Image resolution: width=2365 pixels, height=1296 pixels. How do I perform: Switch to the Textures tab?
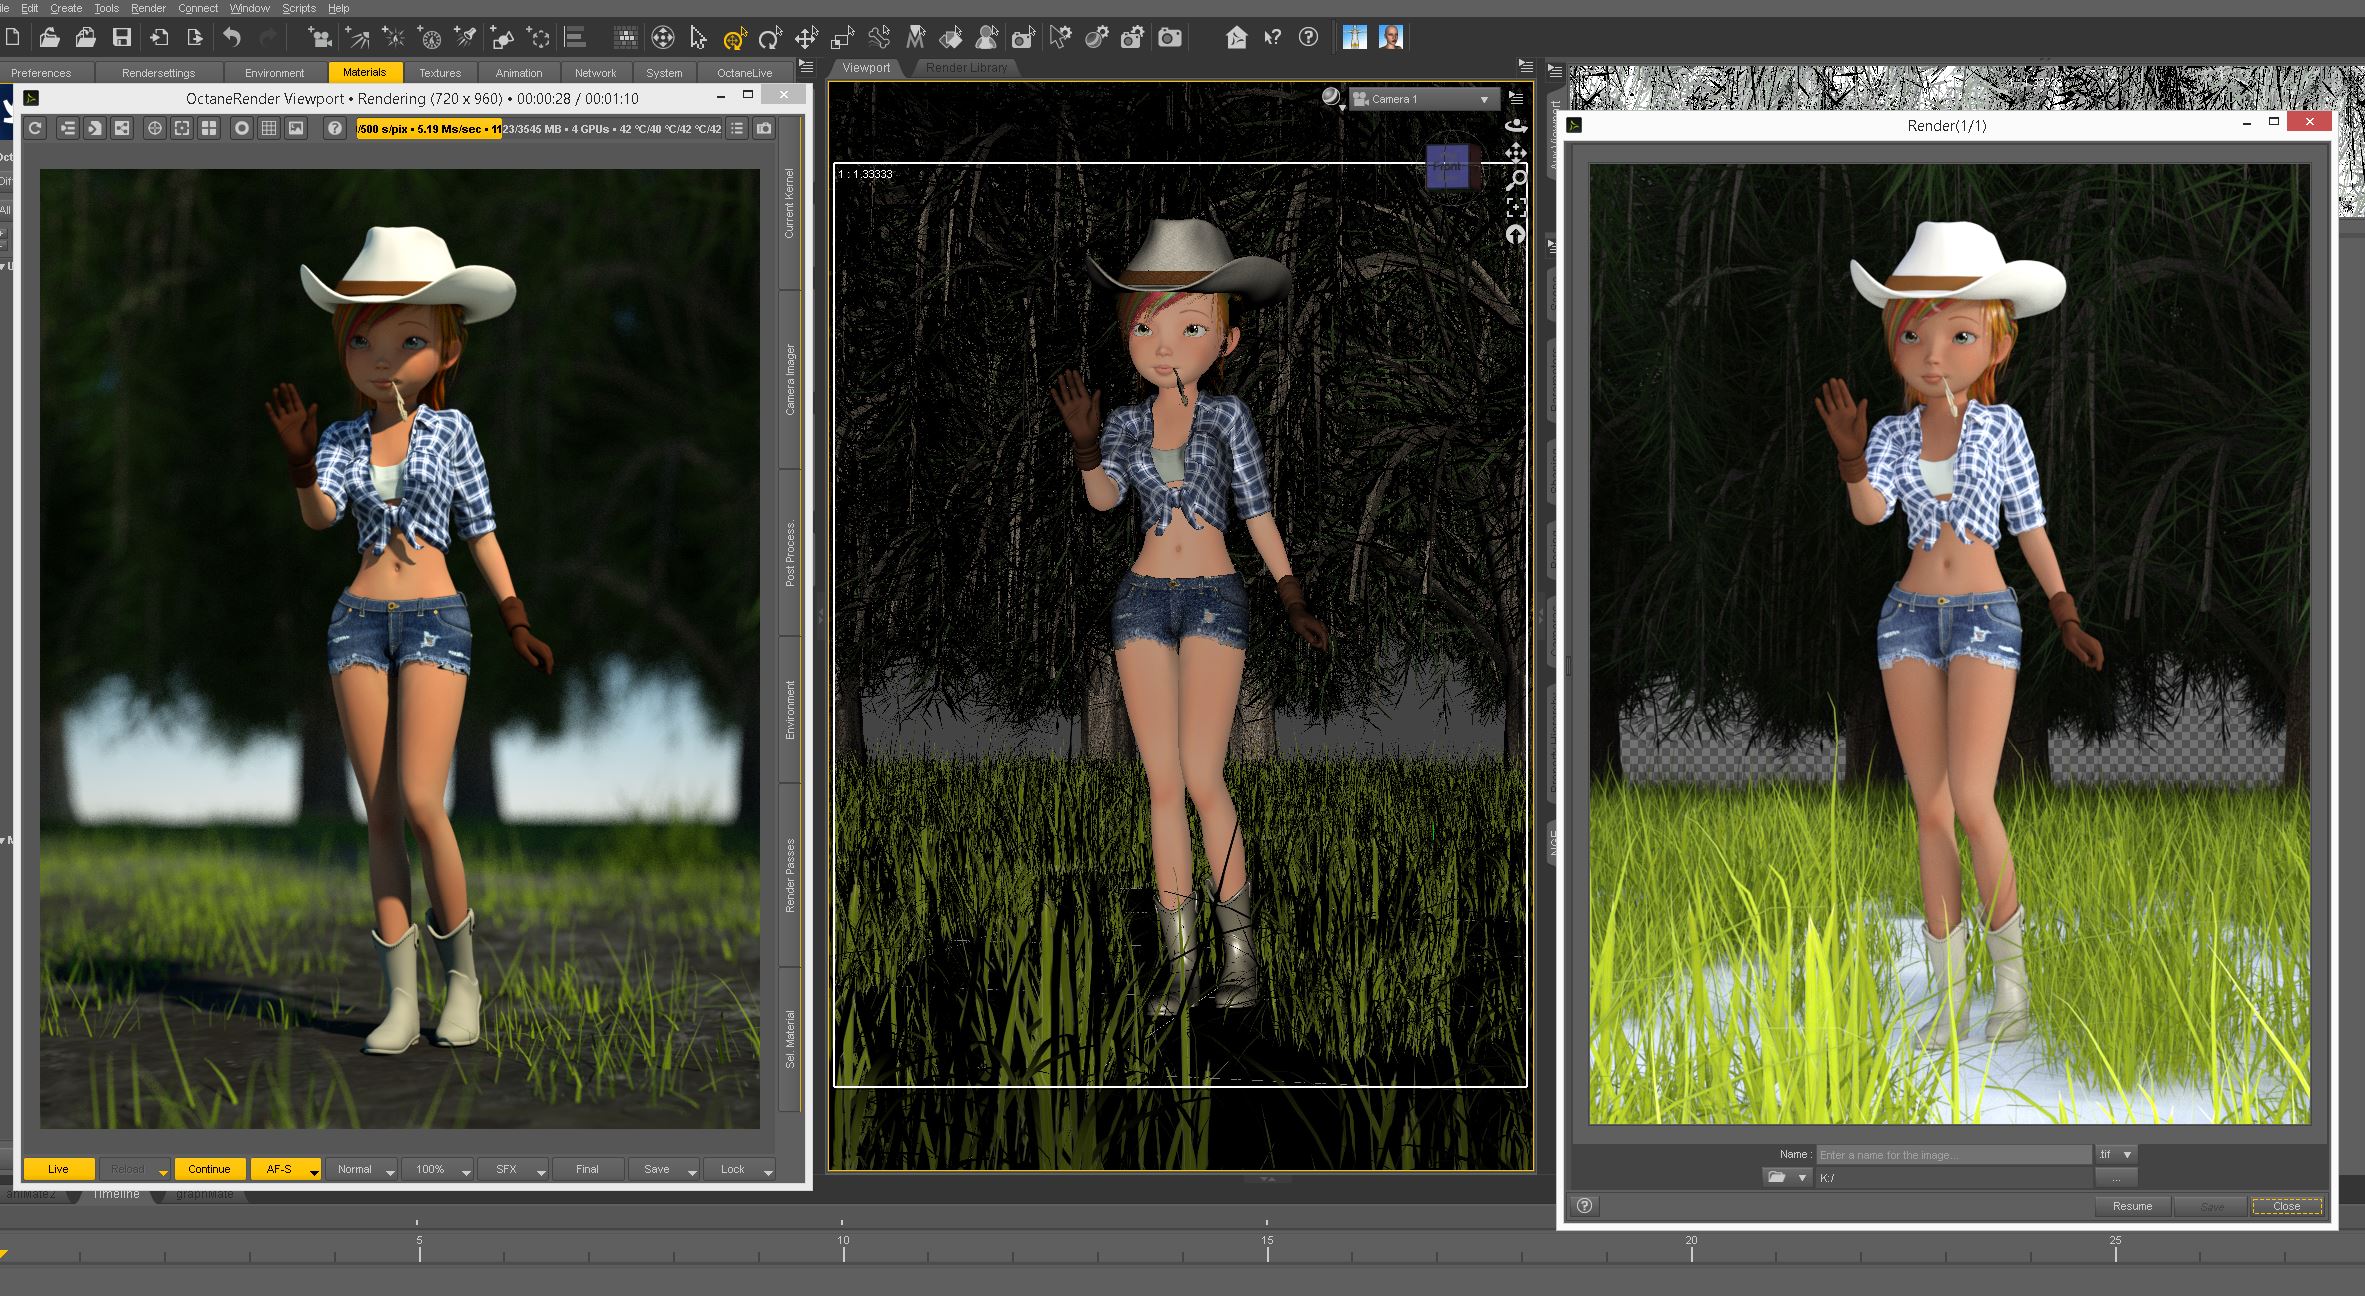coord(440,73)
